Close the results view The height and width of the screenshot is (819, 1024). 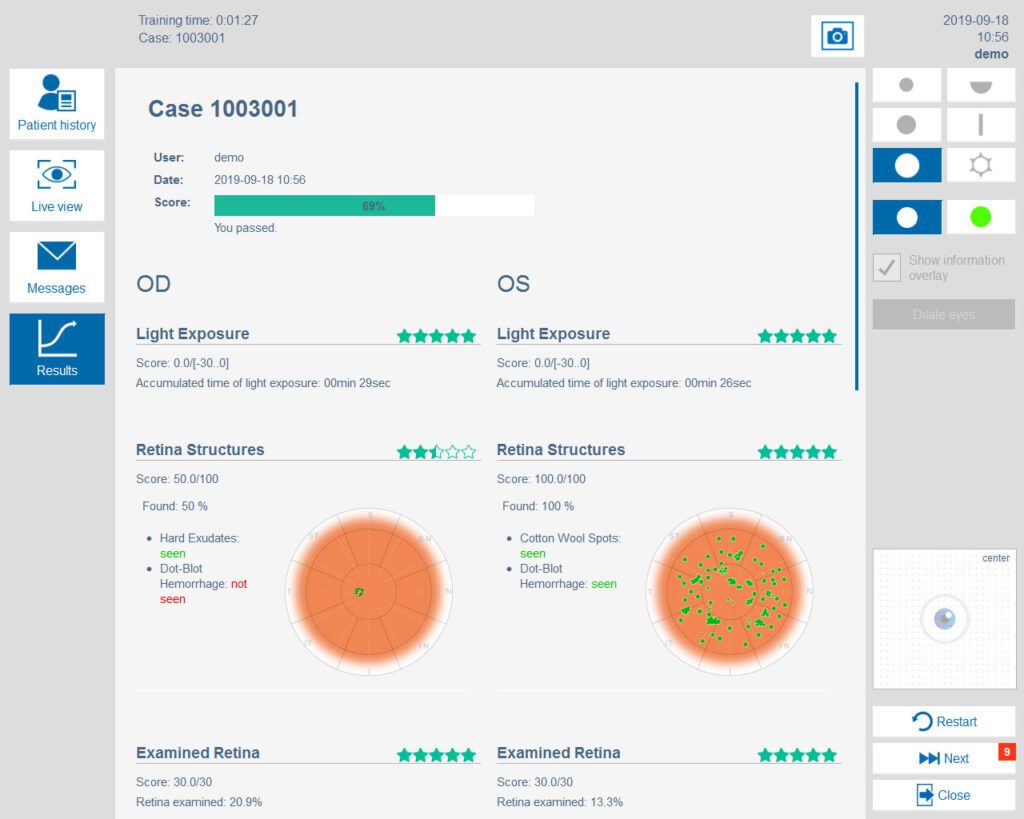pyautogui.click(x=941, y=795)
